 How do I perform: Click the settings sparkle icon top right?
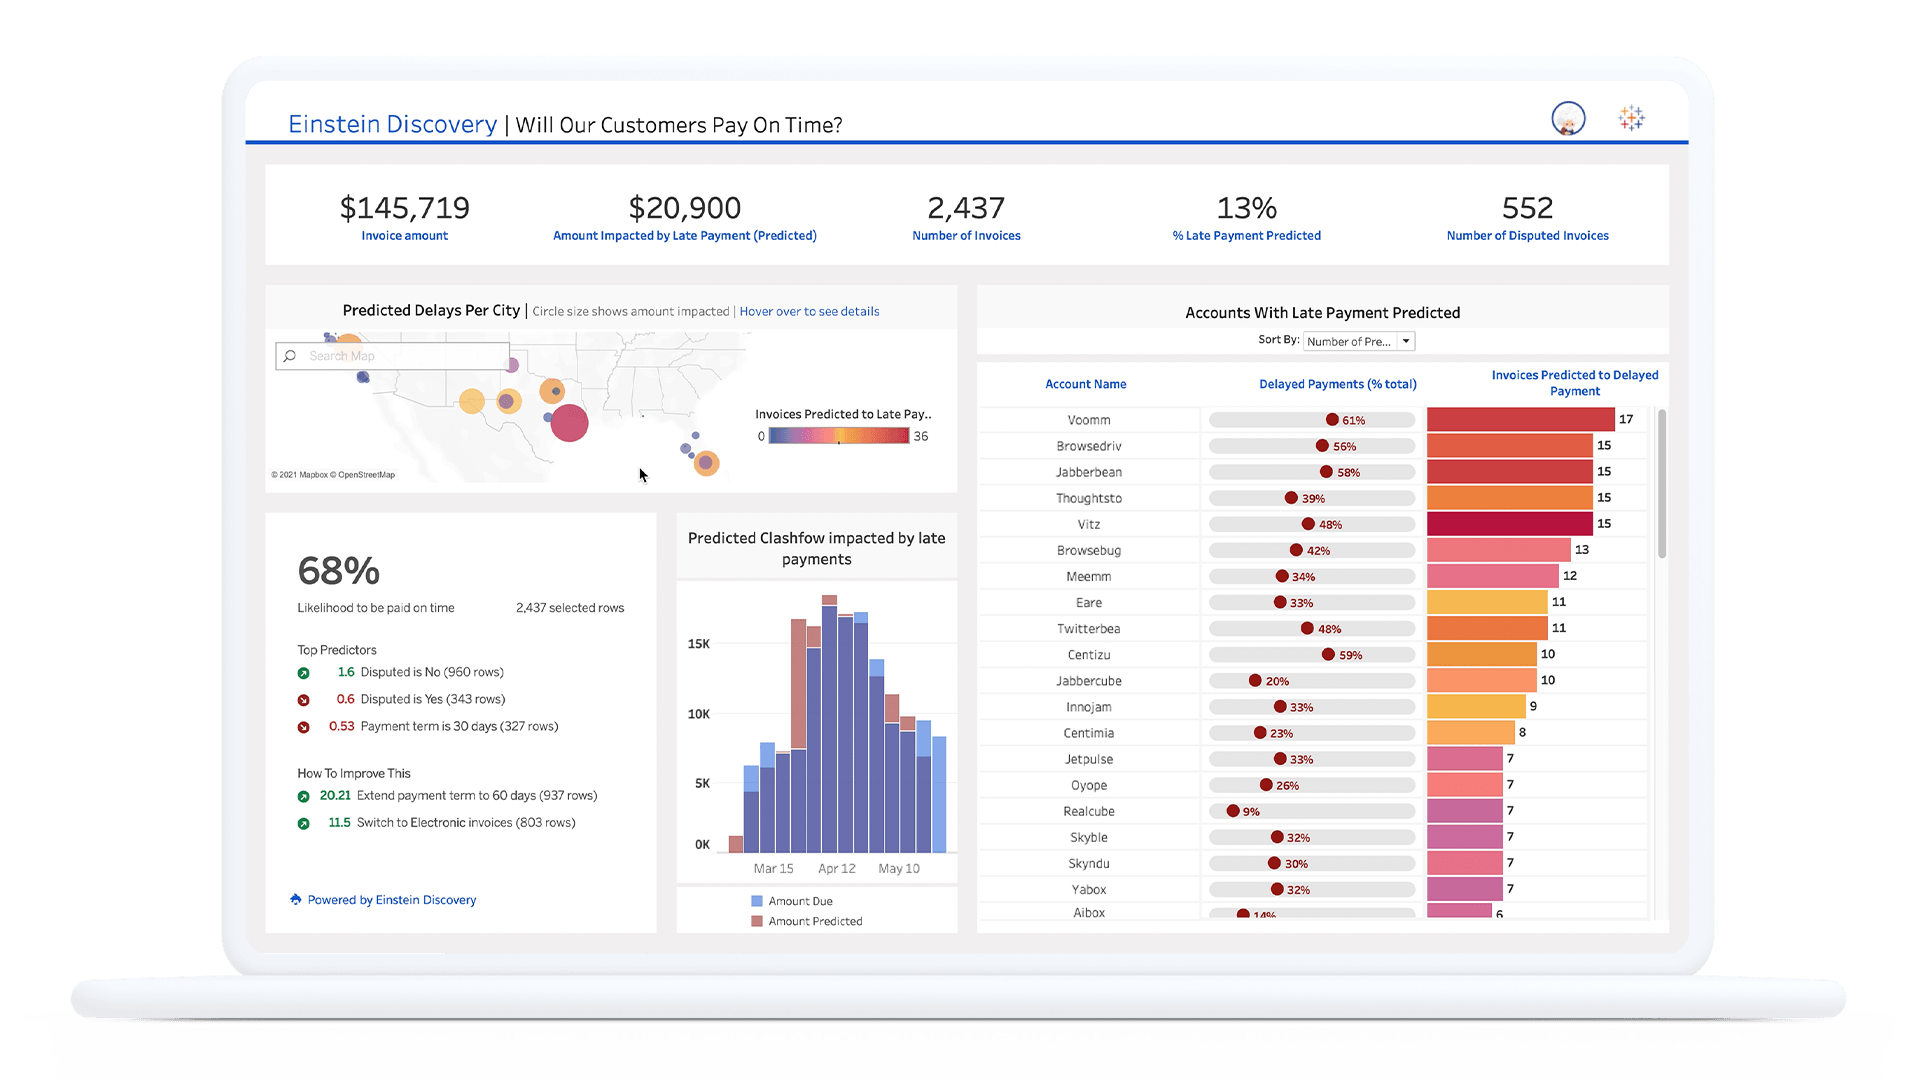[x=1631, y=119]
